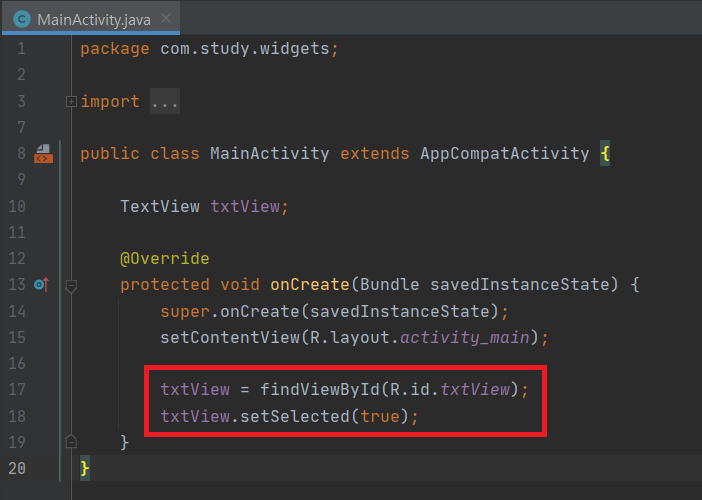Viewport: 702px width, 500px height.
Task: Click the txtView field declaration on line 10
Action: pos(245,206)
